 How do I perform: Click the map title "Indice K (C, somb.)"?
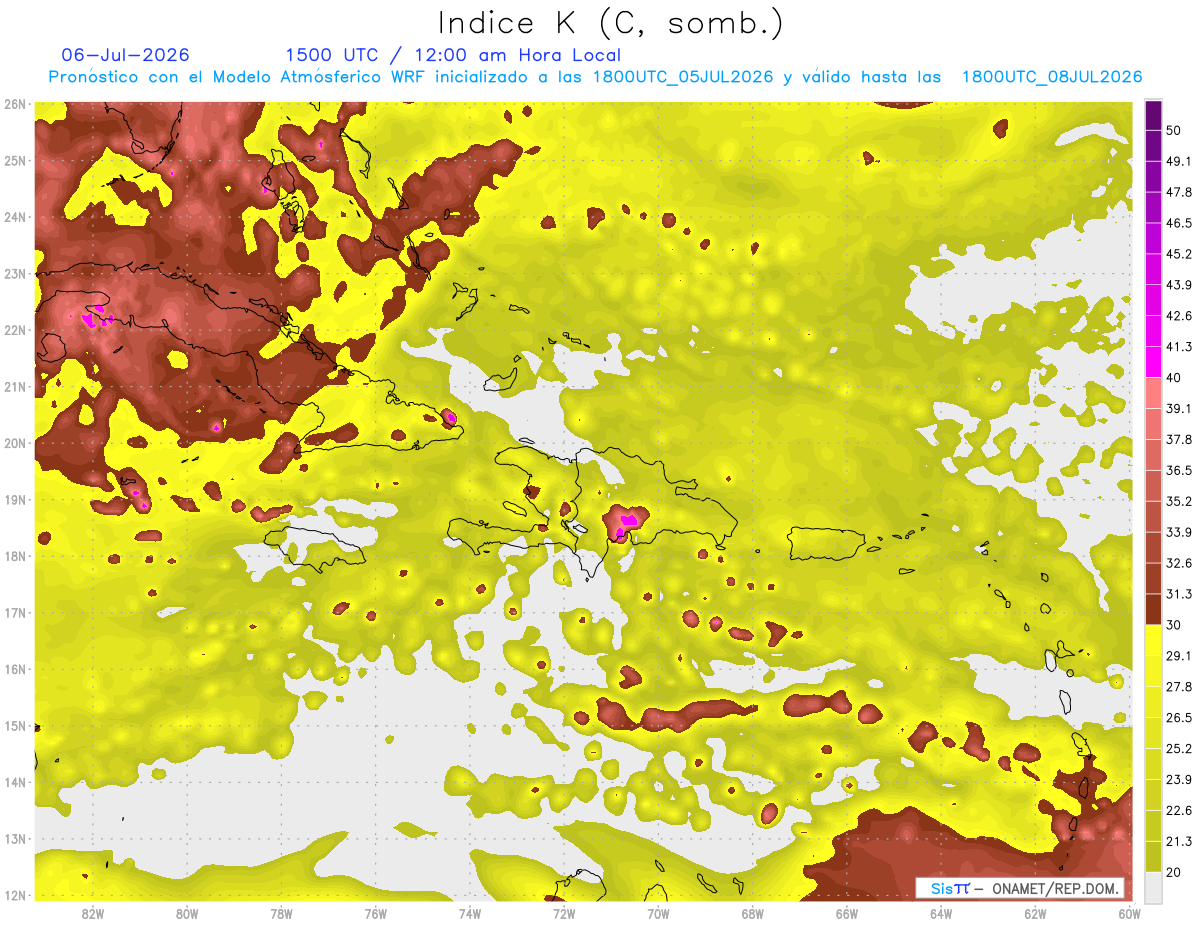pyautogui.click(x=611, y=22)
